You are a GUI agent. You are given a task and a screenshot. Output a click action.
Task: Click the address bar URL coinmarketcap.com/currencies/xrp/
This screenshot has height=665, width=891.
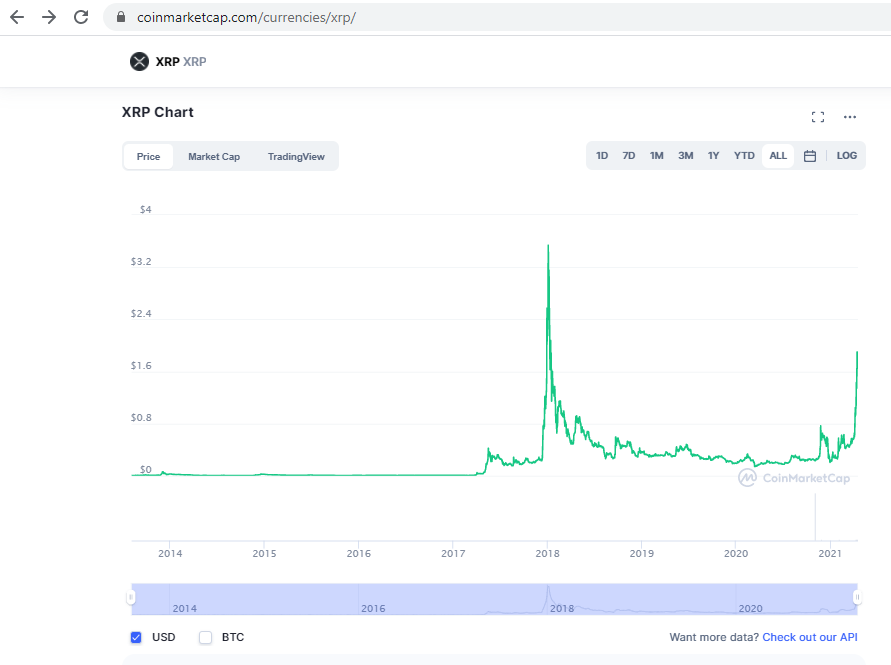(x=246, y=18)
